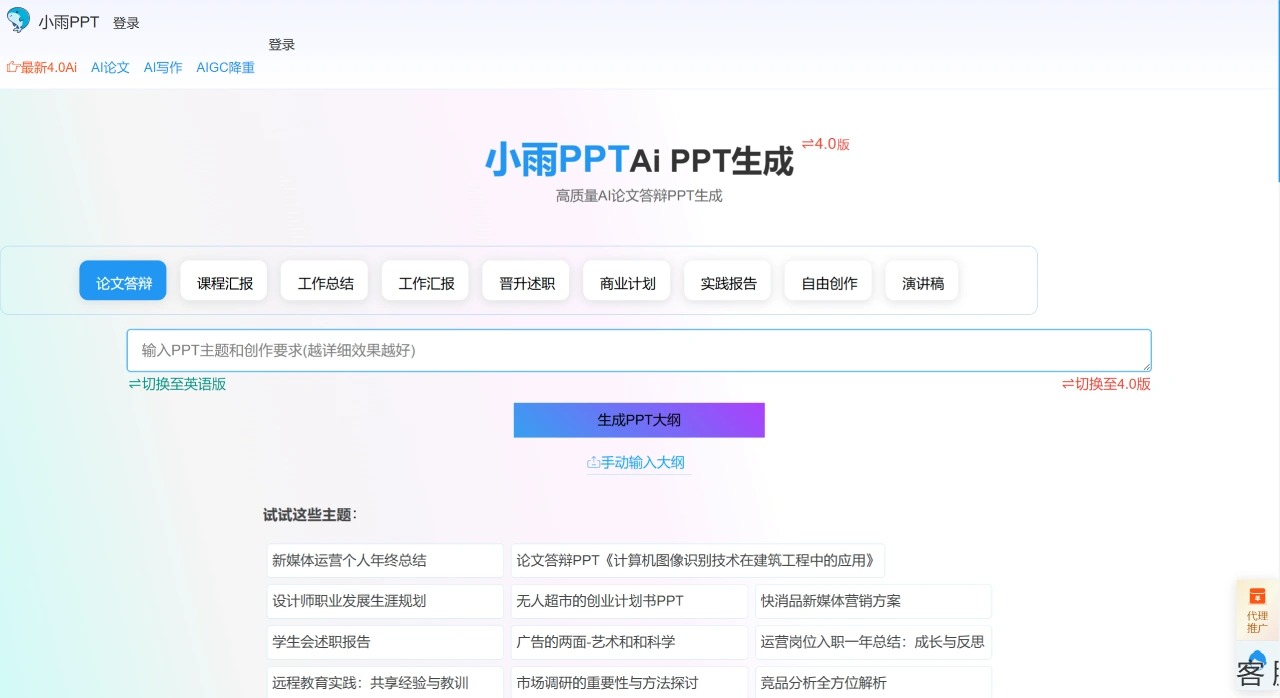This screenshot has height=698, width=1280.
Task: Open 手动输入大纲 manual outline entry
Action: (x=643, y=462)
